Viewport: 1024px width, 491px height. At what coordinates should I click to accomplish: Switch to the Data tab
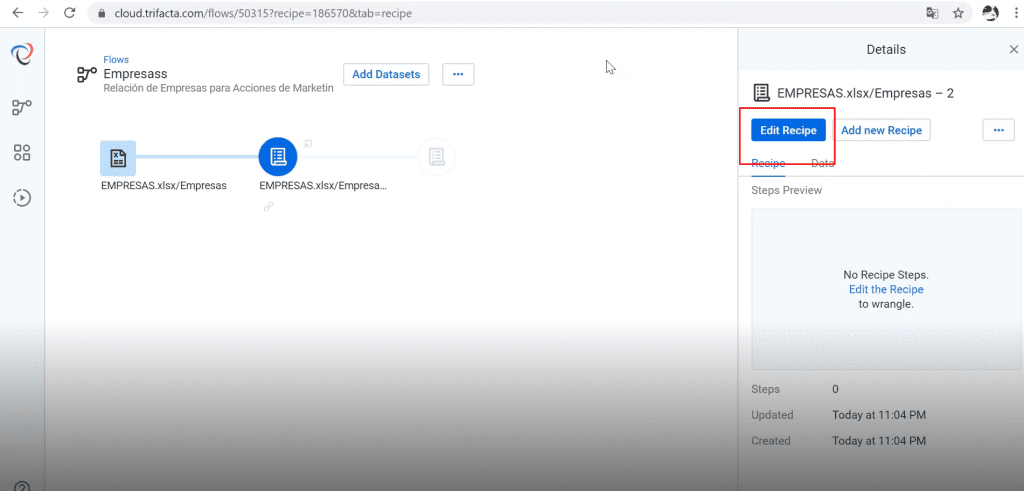click(x=823, y=164)
